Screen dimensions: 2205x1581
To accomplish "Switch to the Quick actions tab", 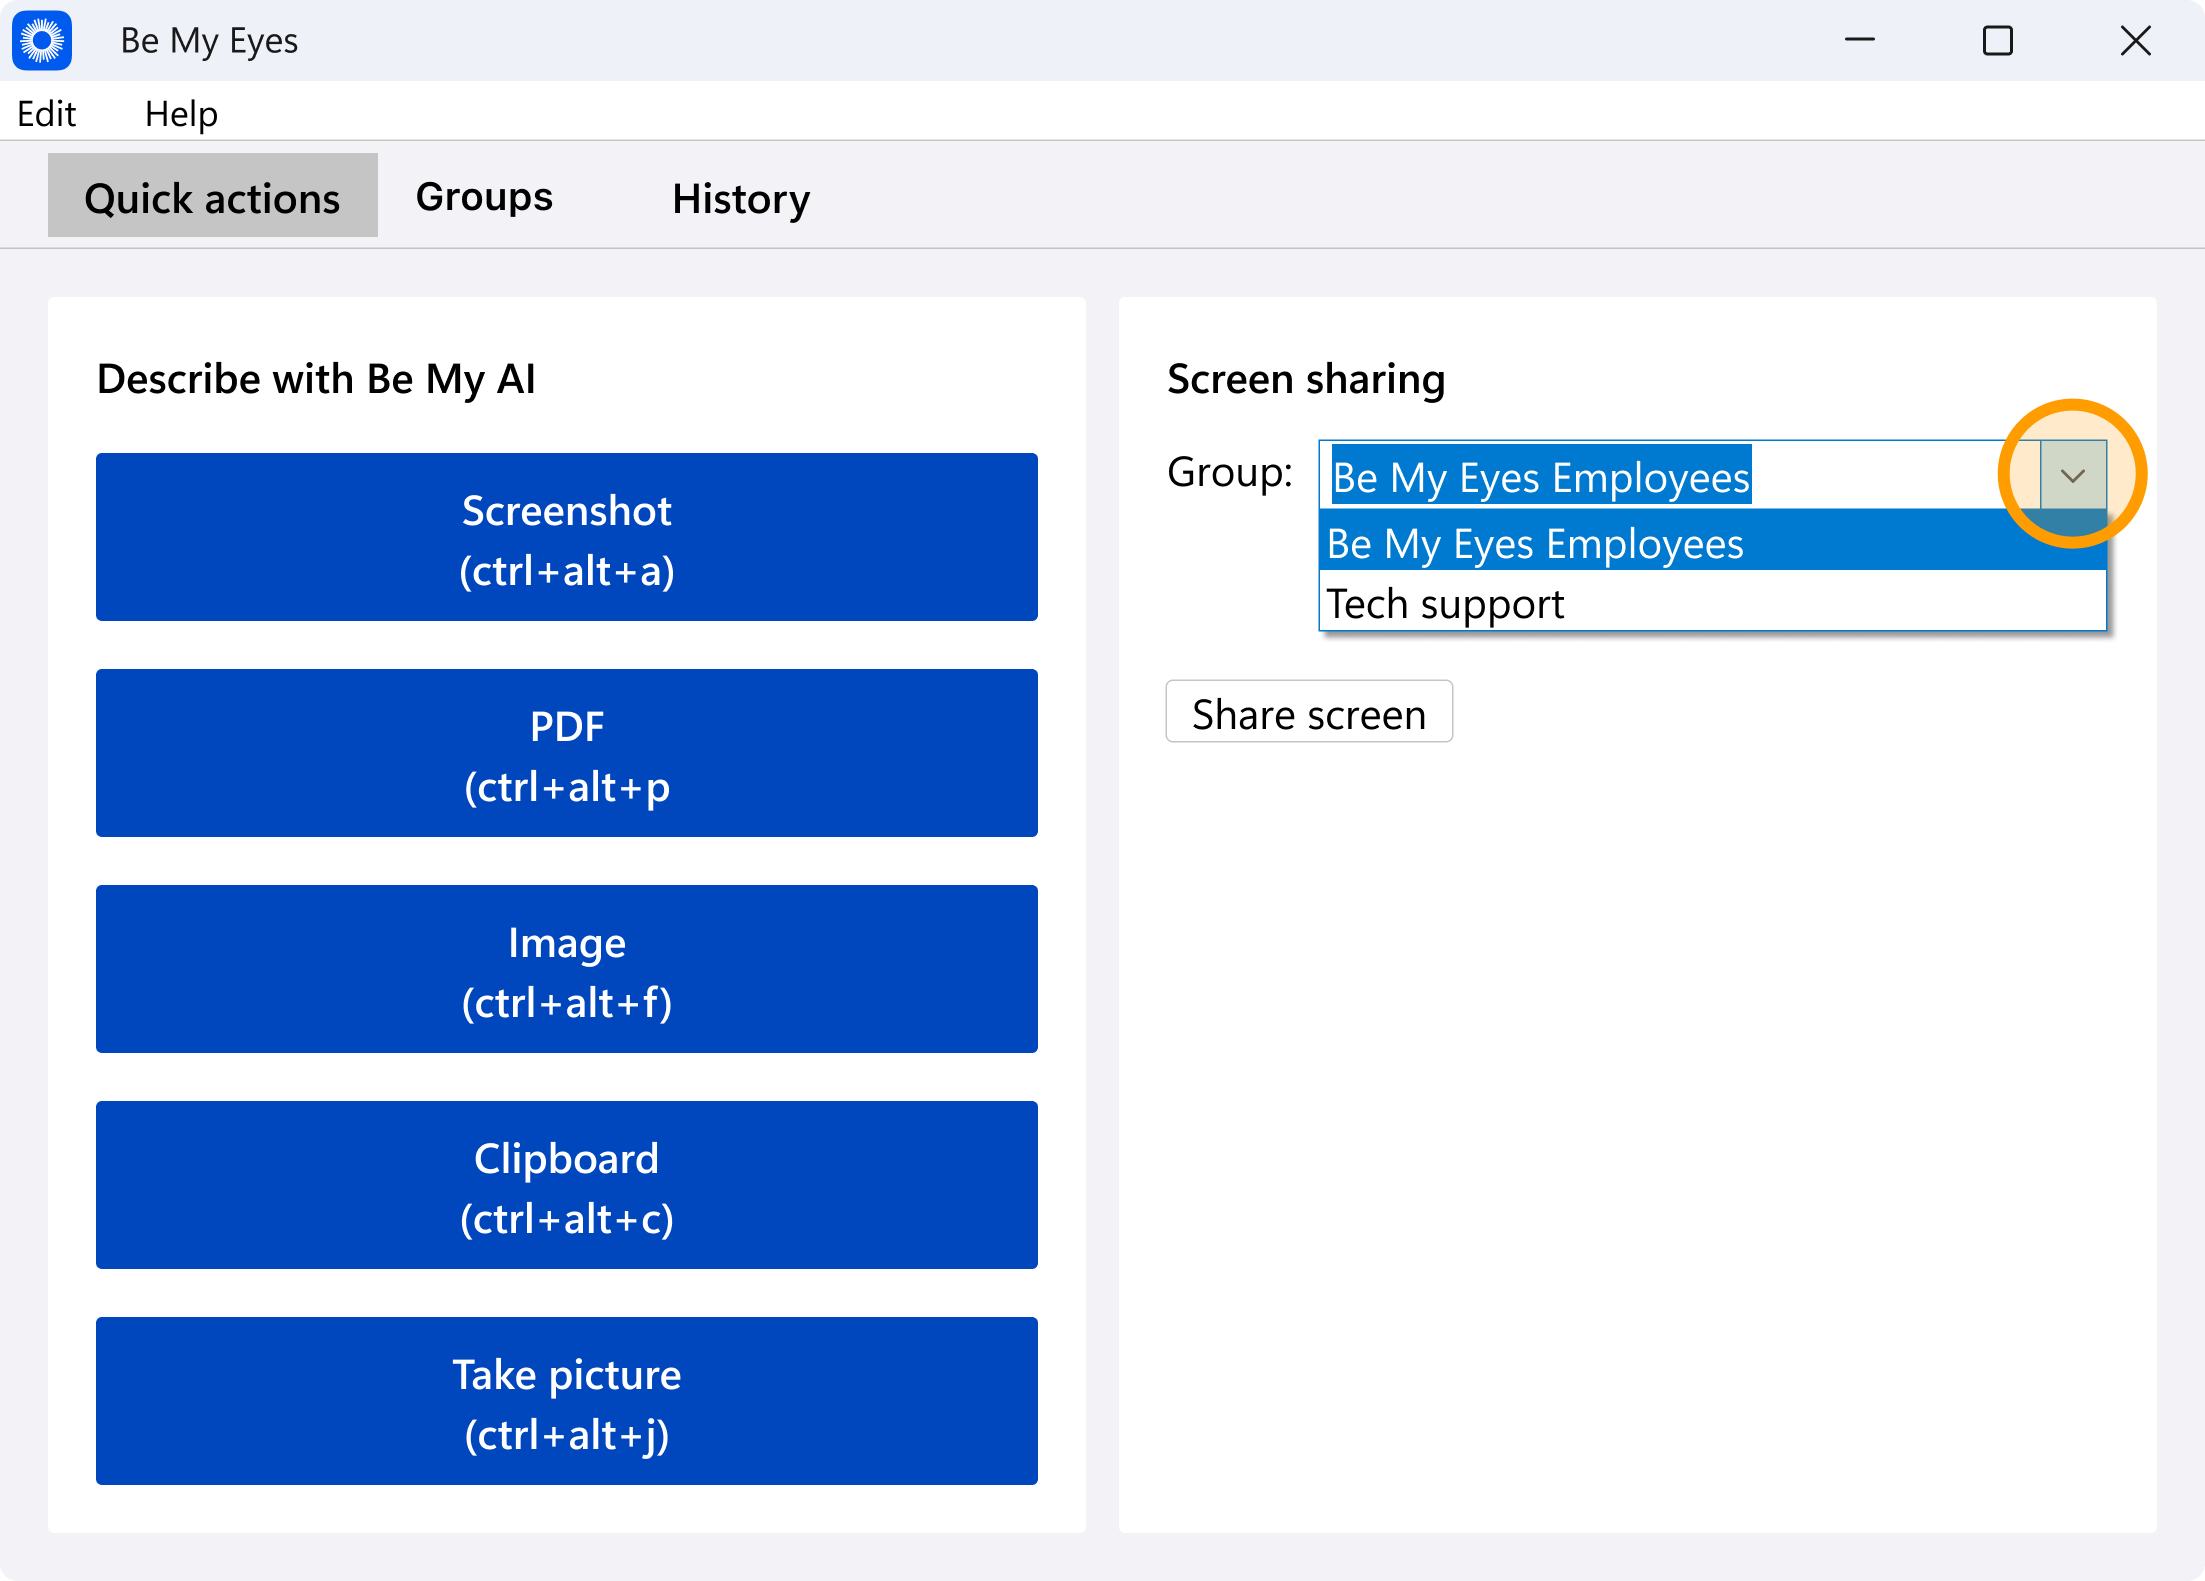I will pos(213,196).
